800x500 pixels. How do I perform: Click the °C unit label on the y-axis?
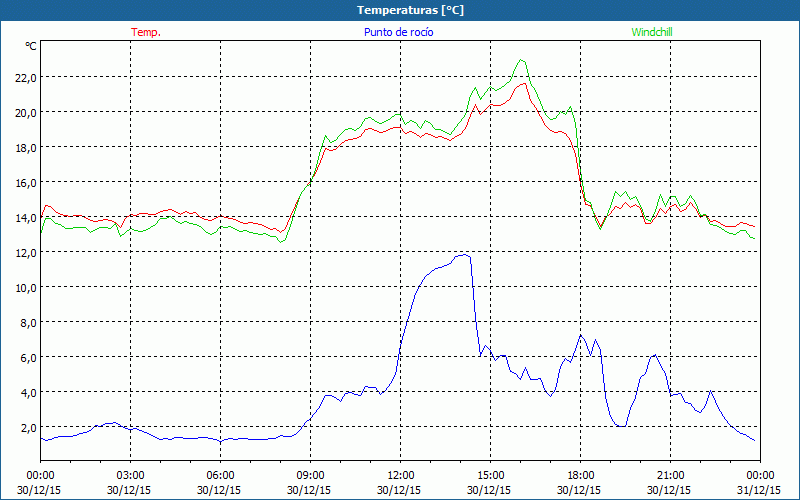tap(31, 46)
